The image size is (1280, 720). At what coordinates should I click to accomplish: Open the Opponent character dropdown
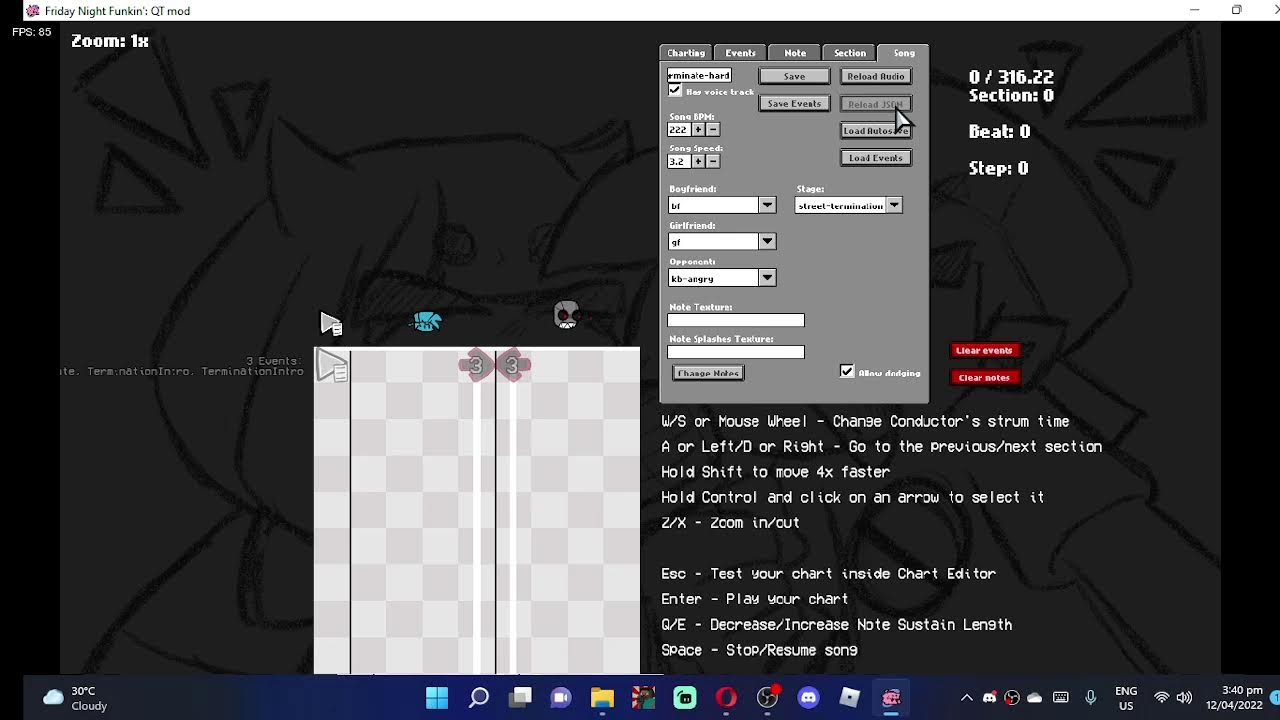coord(767,278)
